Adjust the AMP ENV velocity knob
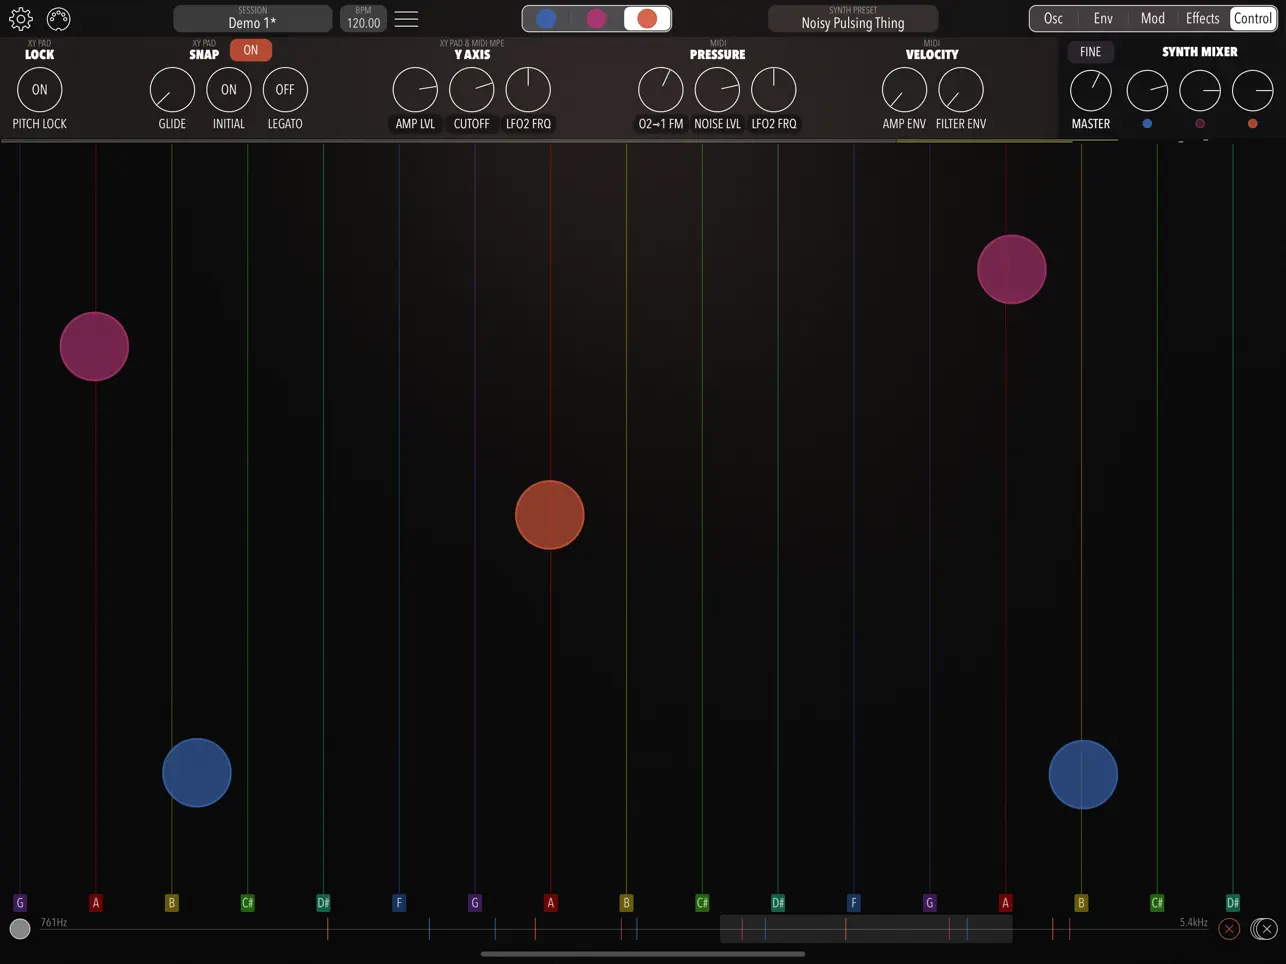Viewport: 1286px width, 964px height. (x=903, y=90)
